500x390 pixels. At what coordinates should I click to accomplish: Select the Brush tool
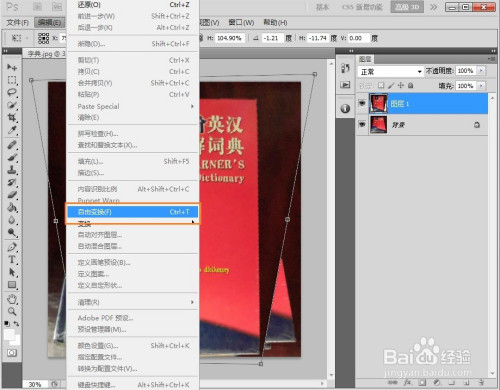tap(12, 157)
